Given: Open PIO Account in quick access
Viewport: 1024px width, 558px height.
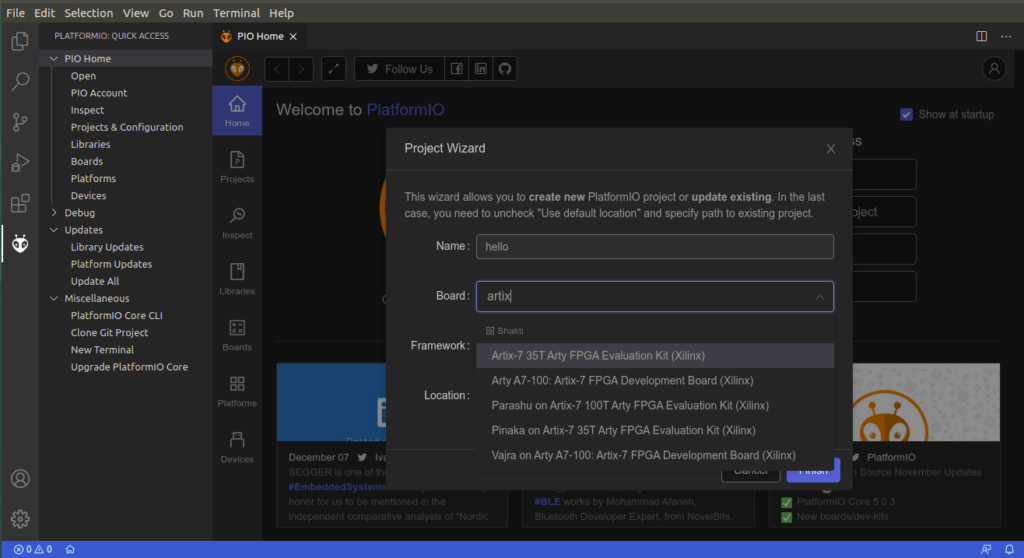Looking at the screenshot, I should [x=99, y=93].
